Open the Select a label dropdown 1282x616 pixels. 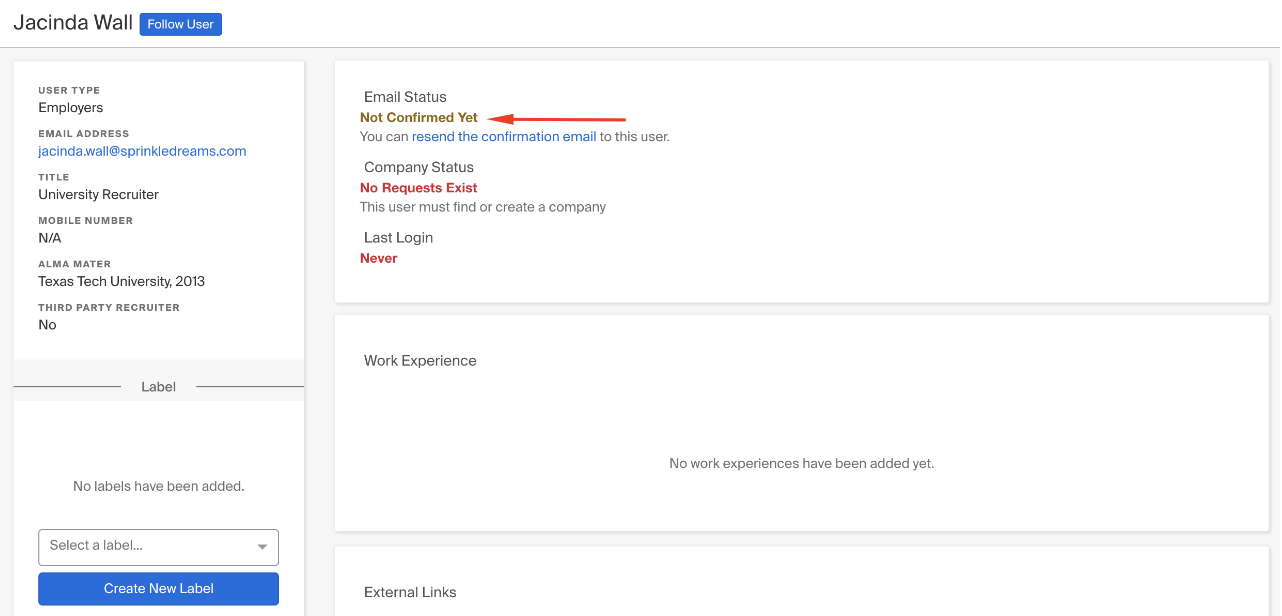[x=158, y=546]
